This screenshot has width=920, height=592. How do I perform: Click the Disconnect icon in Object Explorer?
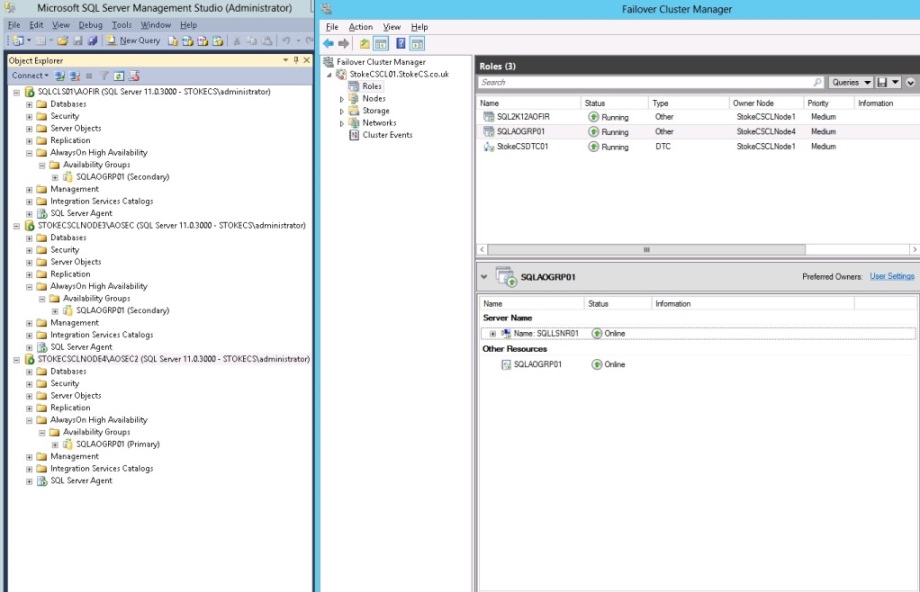tap(75, 76)
